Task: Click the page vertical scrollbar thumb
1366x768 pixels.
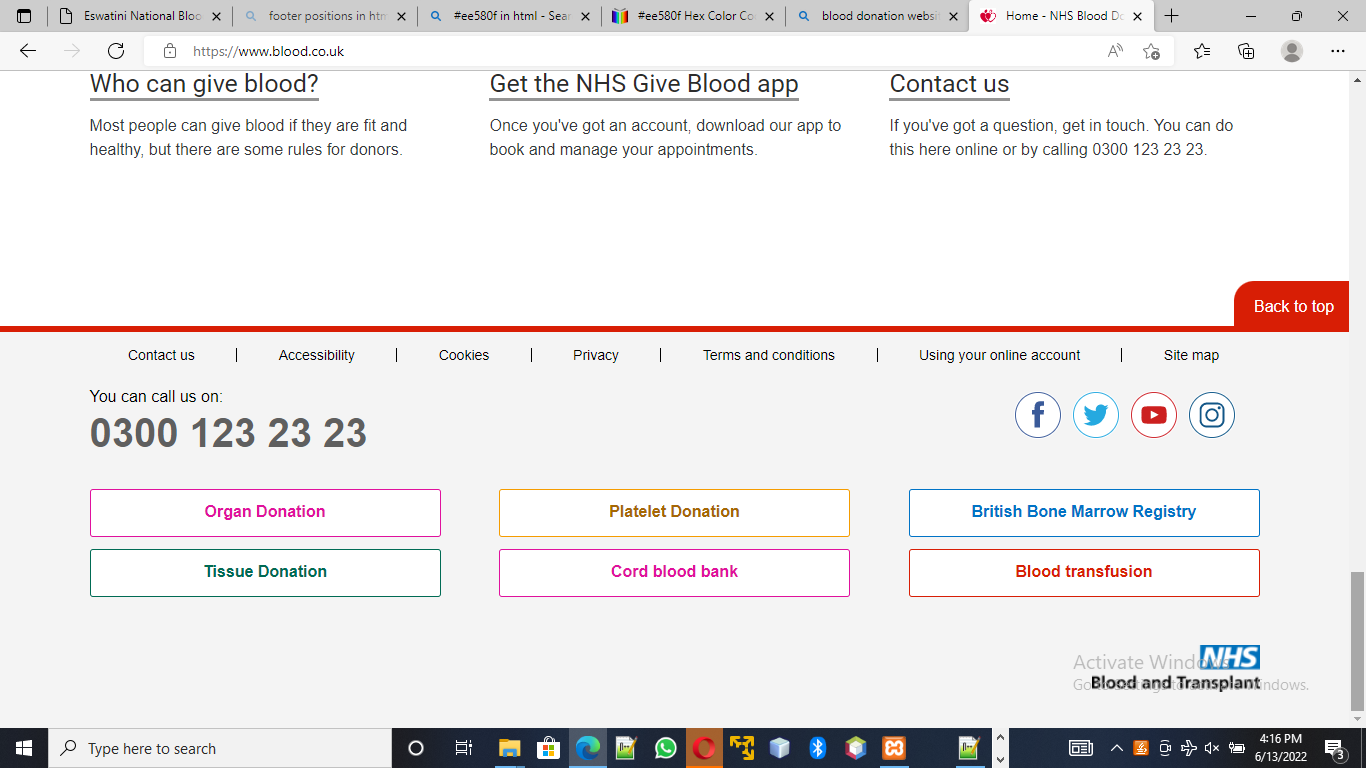Action: tap(1357, 640)
